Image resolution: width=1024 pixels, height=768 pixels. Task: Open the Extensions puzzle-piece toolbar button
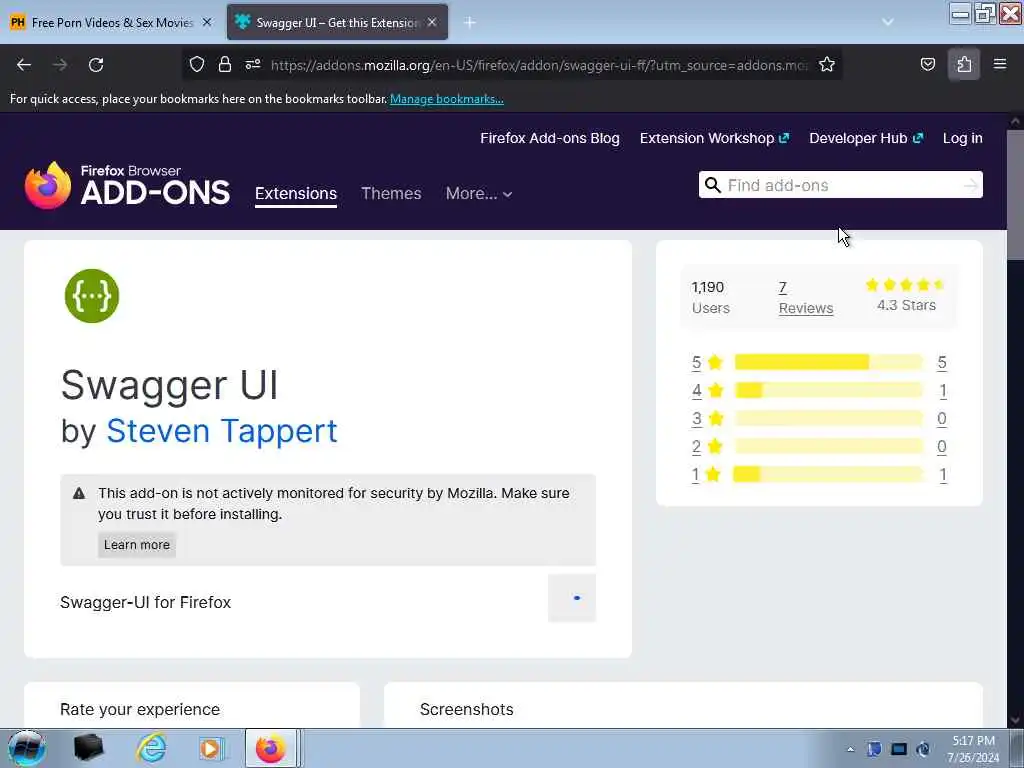click(964, 64)
